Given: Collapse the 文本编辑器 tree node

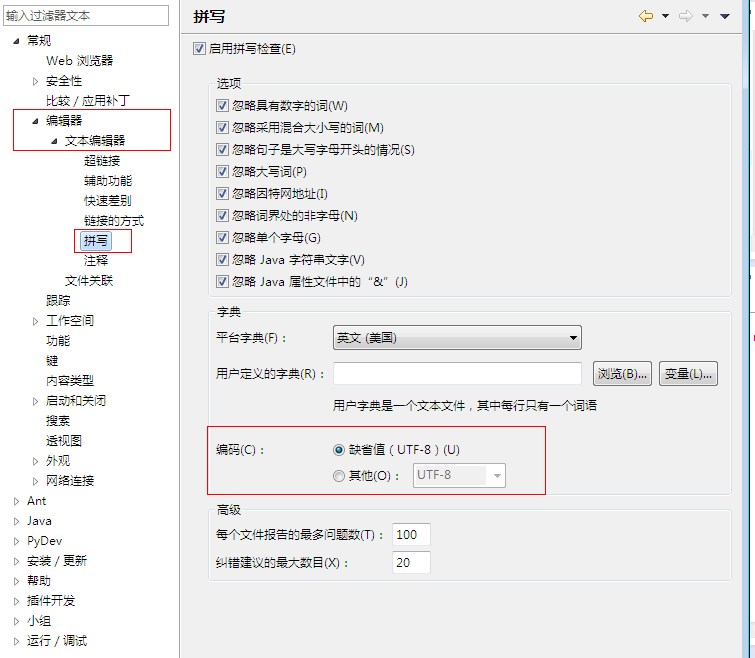Looking at the screenshot, I should (54, 141).
